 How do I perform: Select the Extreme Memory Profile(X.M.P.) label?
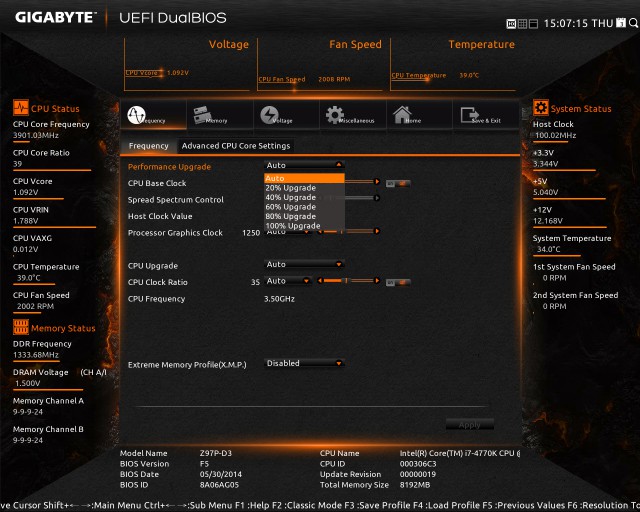point(187,365)
